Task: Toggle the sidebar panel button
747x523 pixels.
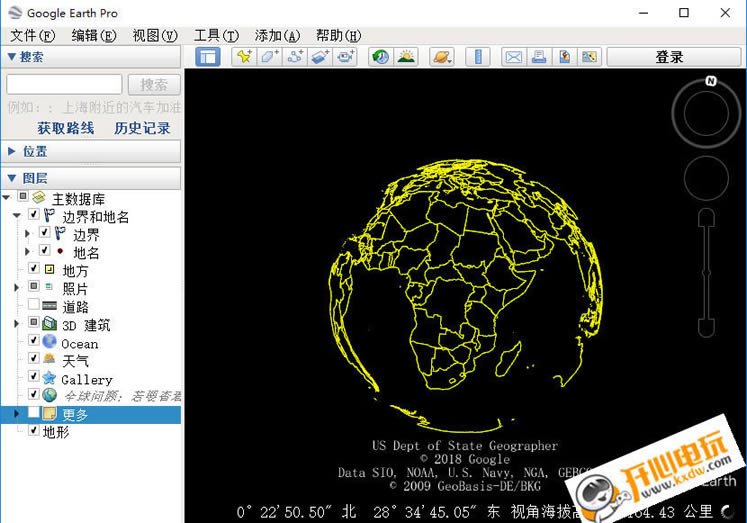Action: 207,57
